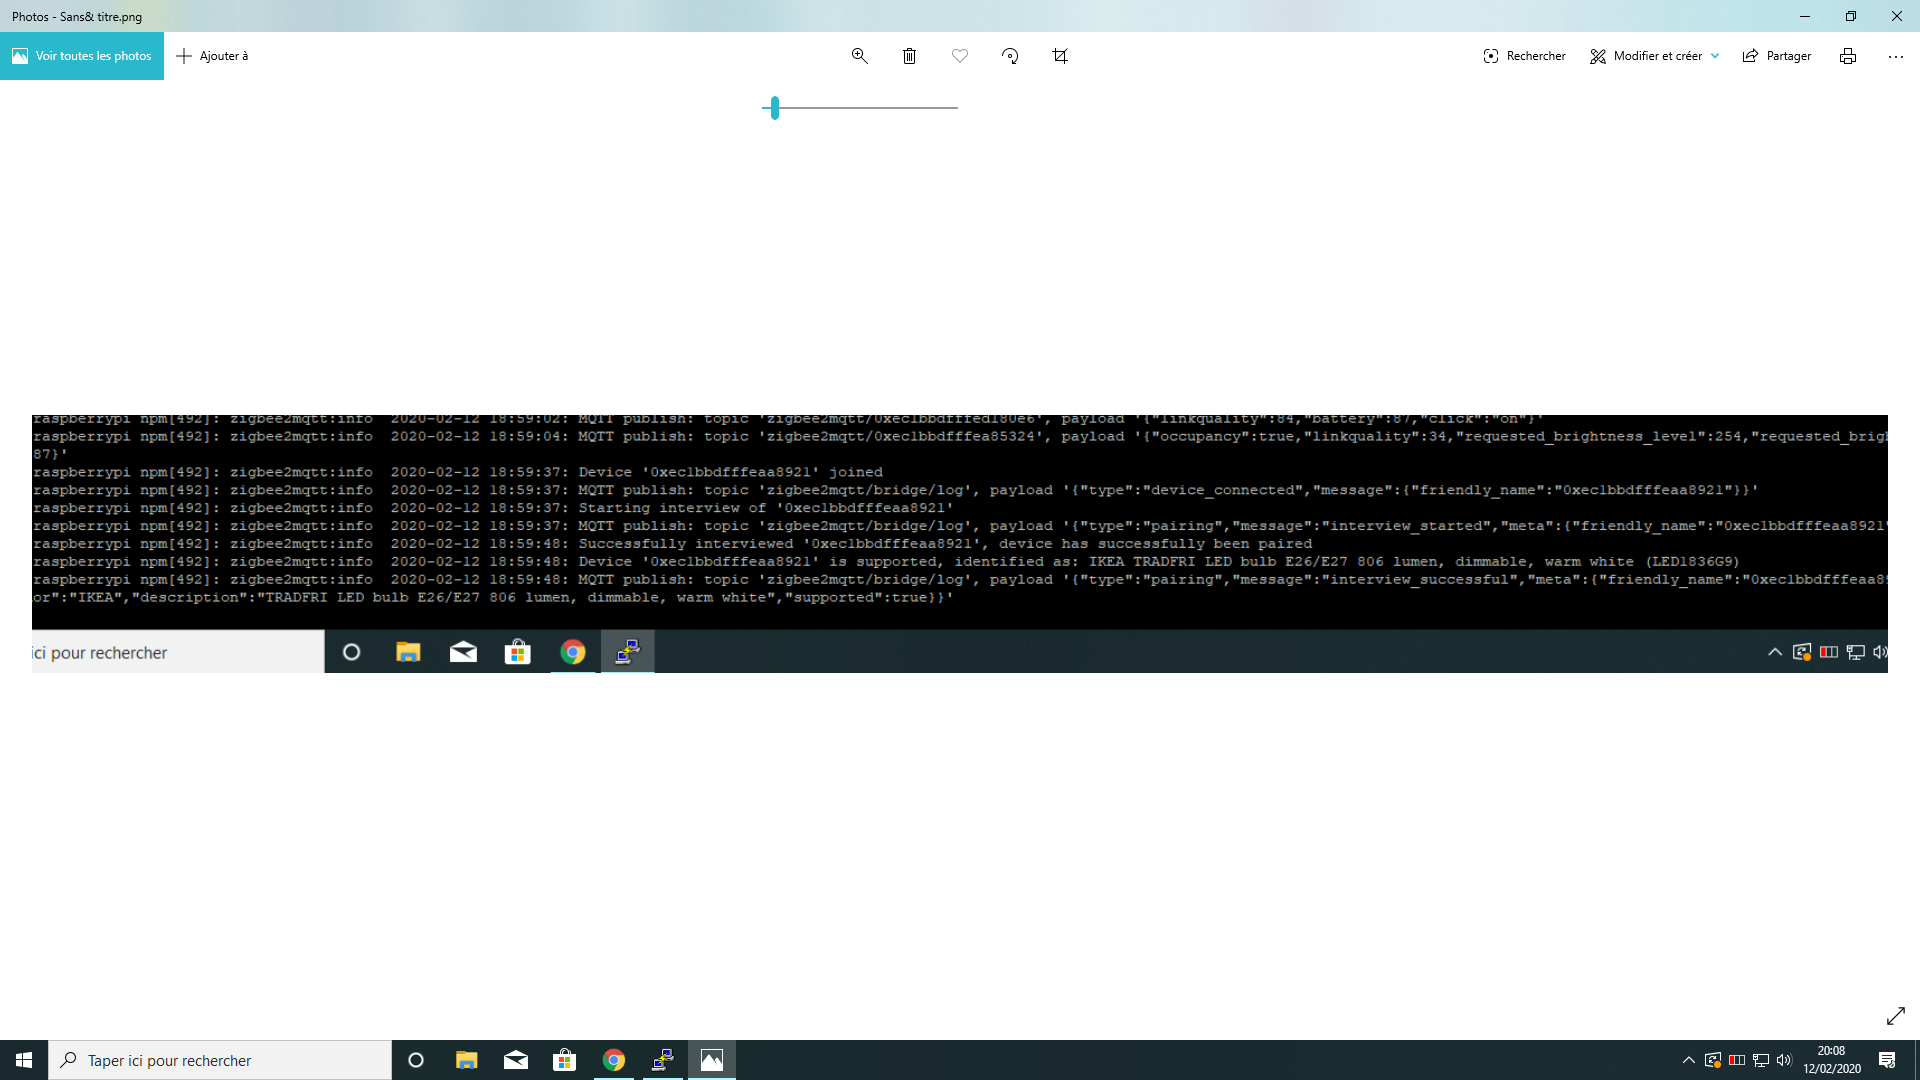Mute audio via the volume icon in the tray
Image resolution: width=1920 pixels, height=1080 pixels.
(x=1784, y=1060)
